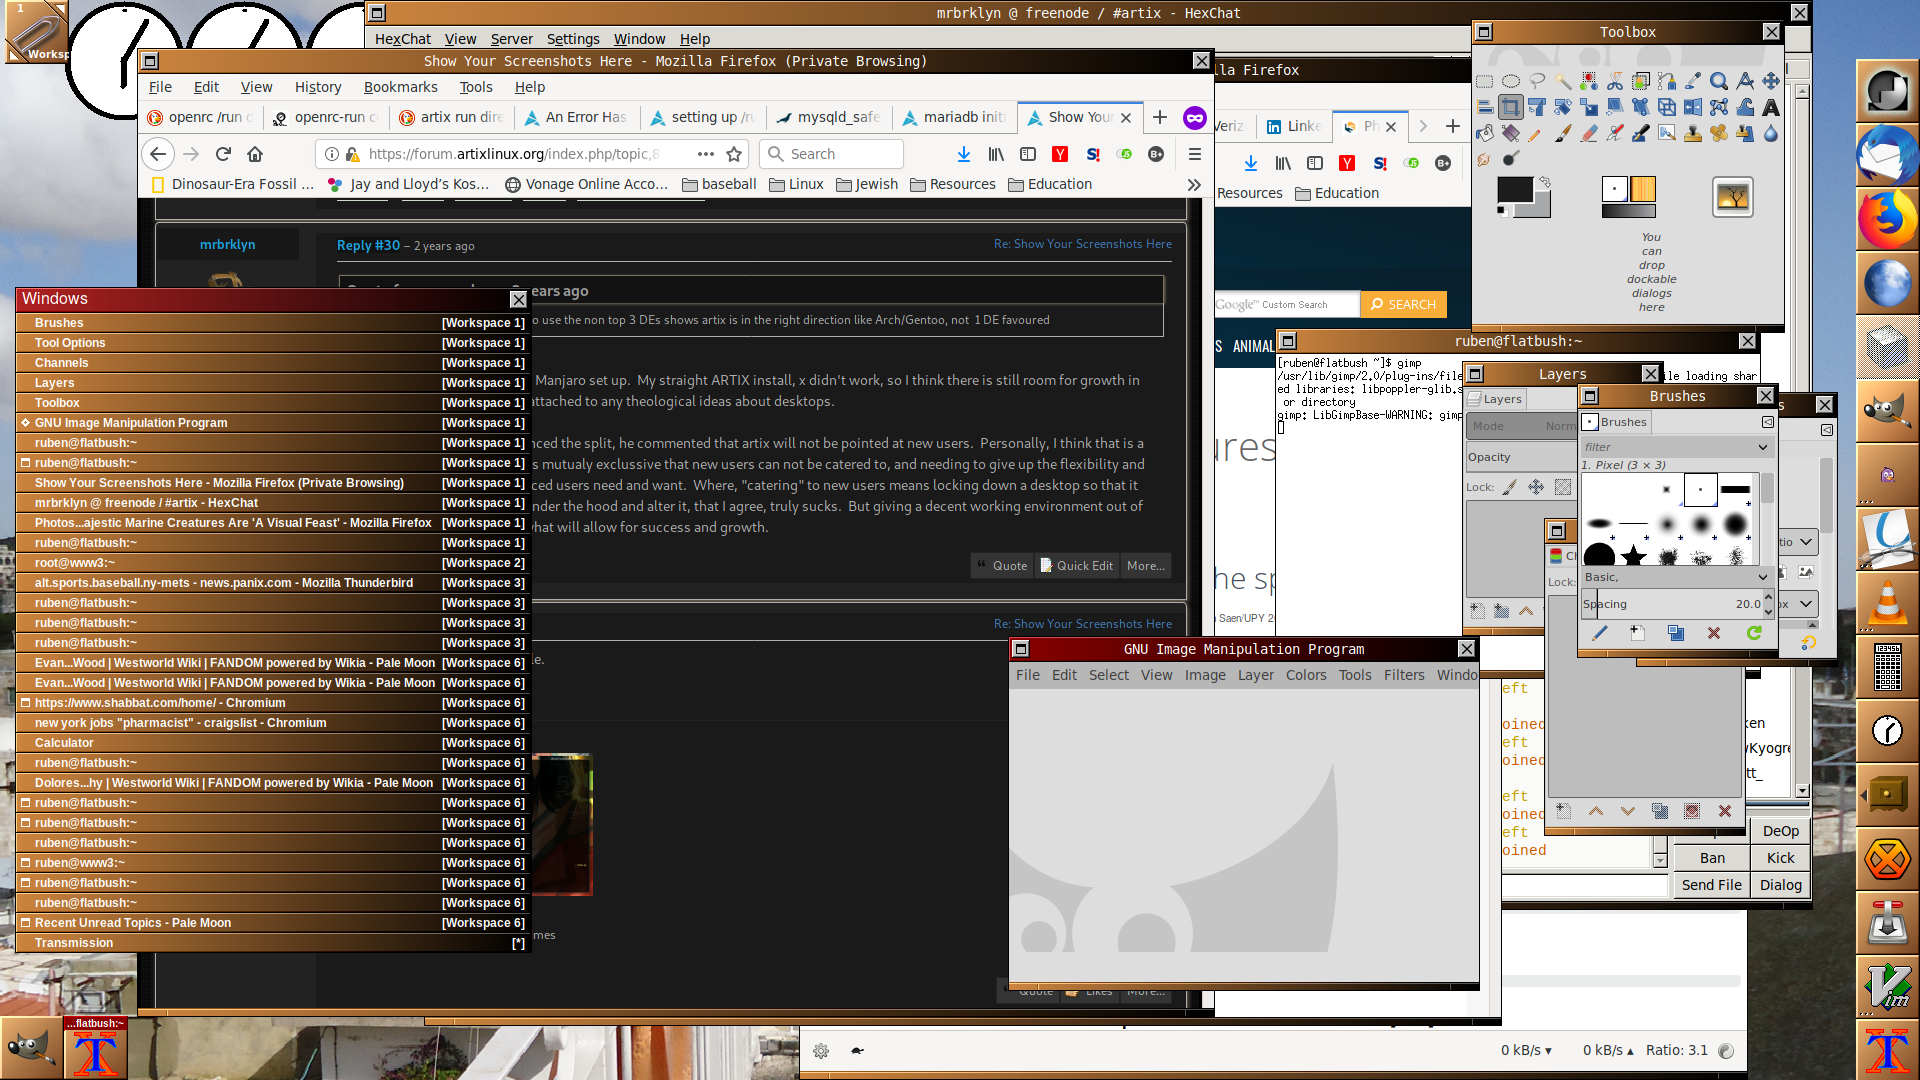This screenshot has height=1080, width=1920.
Task: Expand overflow bookmarks chevron in Firefox
Action: pos(1193,184)
